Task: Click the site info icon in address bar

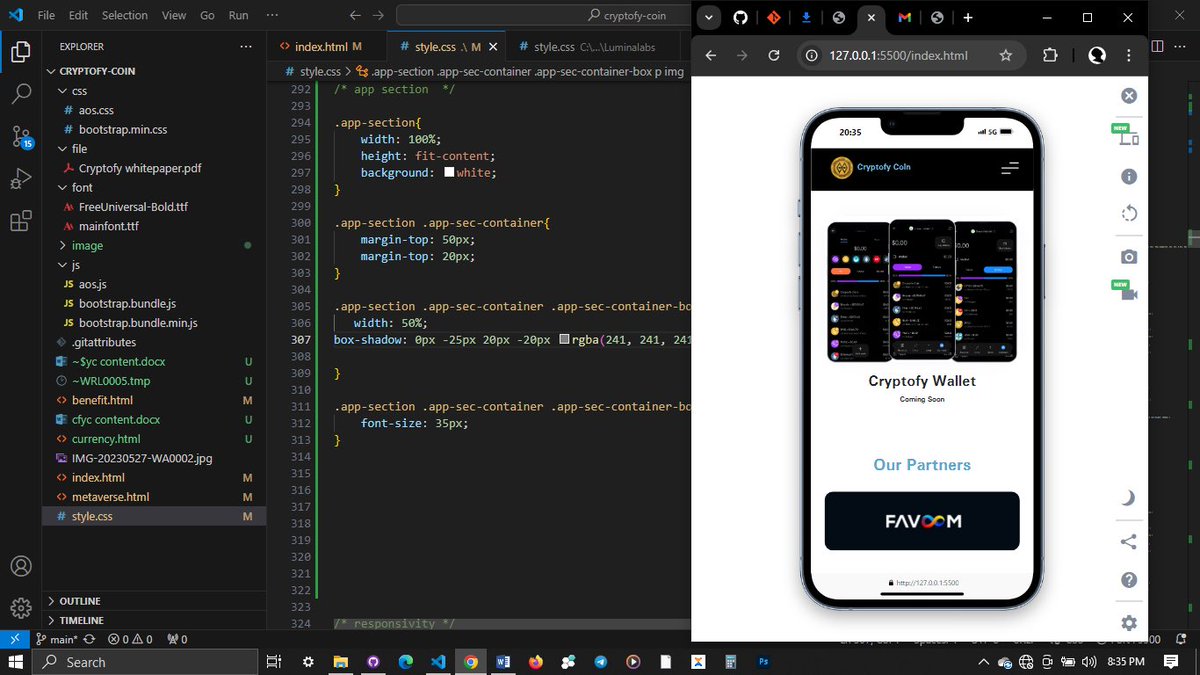Action: click(812, 56)
